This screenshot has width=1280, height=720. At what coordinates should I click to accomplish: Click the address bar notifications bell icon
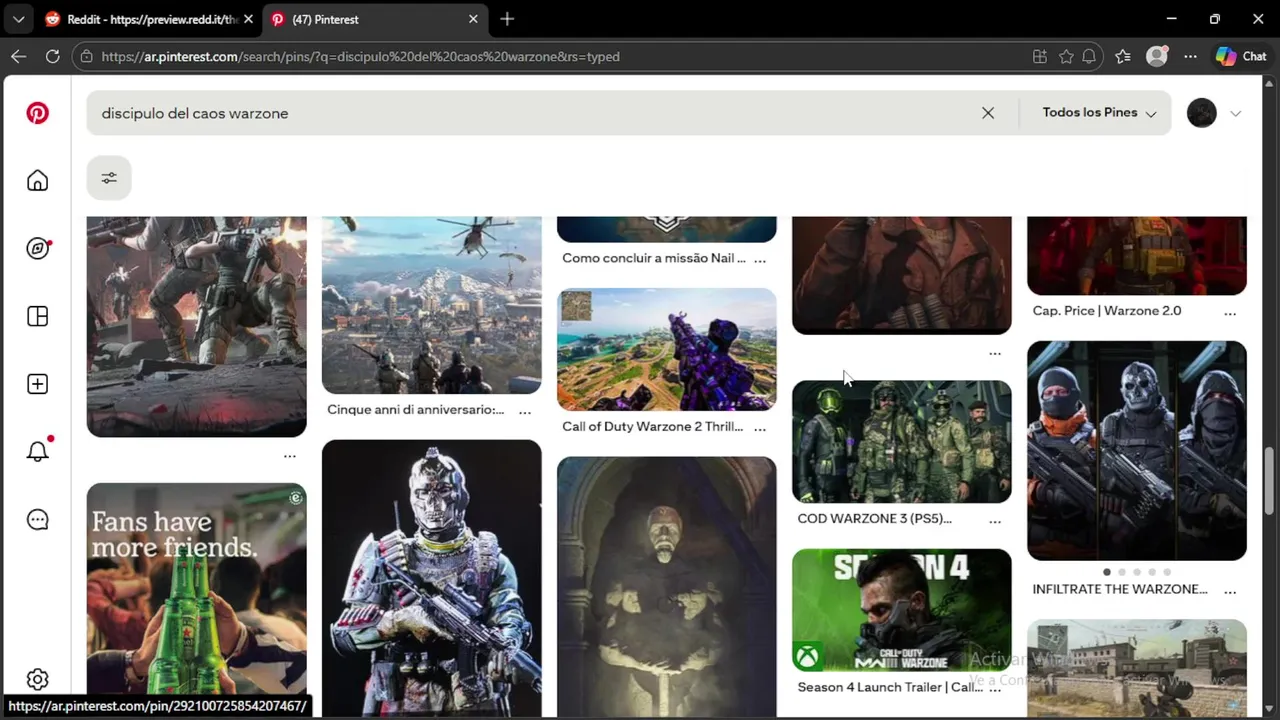[1089, 57]
